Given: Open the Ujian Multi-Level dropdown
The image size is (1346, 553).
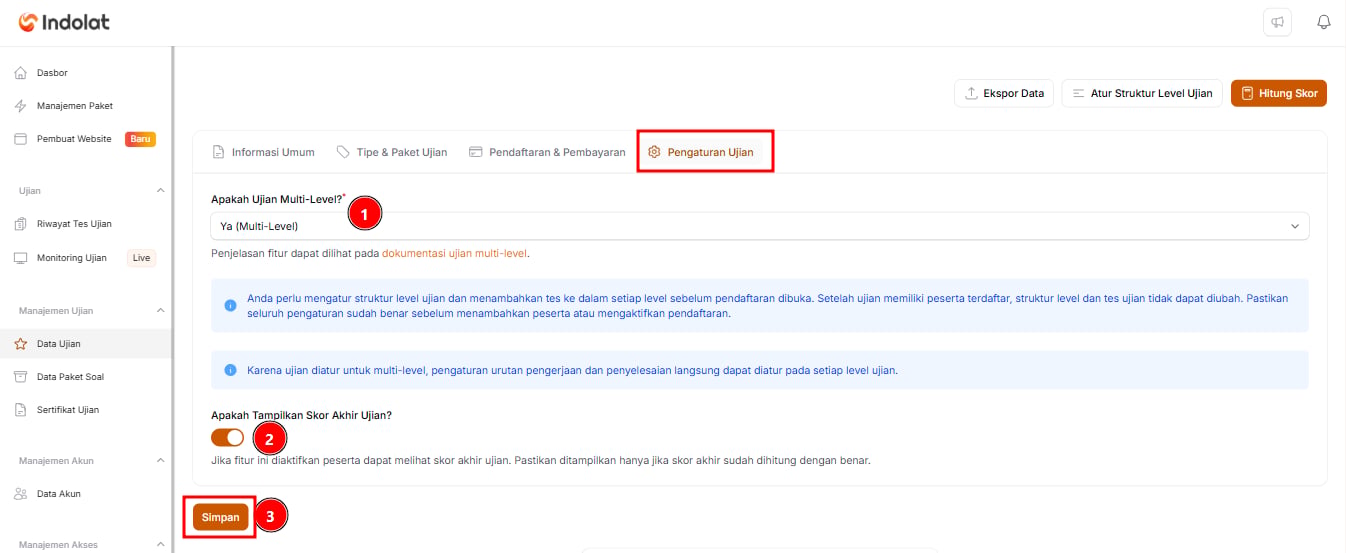Looking at the screenshot, I should tap(760, 226).
